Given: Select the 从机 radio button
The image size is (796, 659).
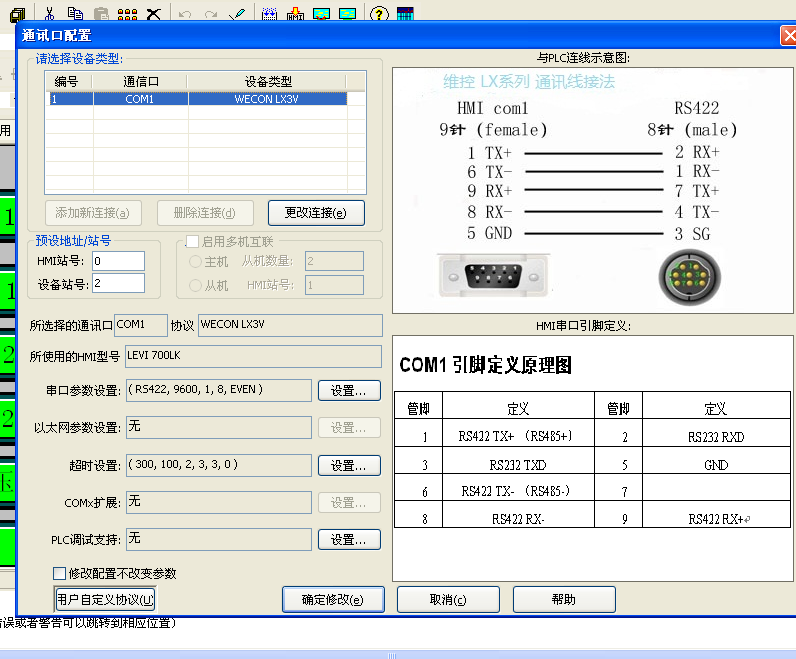Looking at the screenshot, I should tap(196, 286).
